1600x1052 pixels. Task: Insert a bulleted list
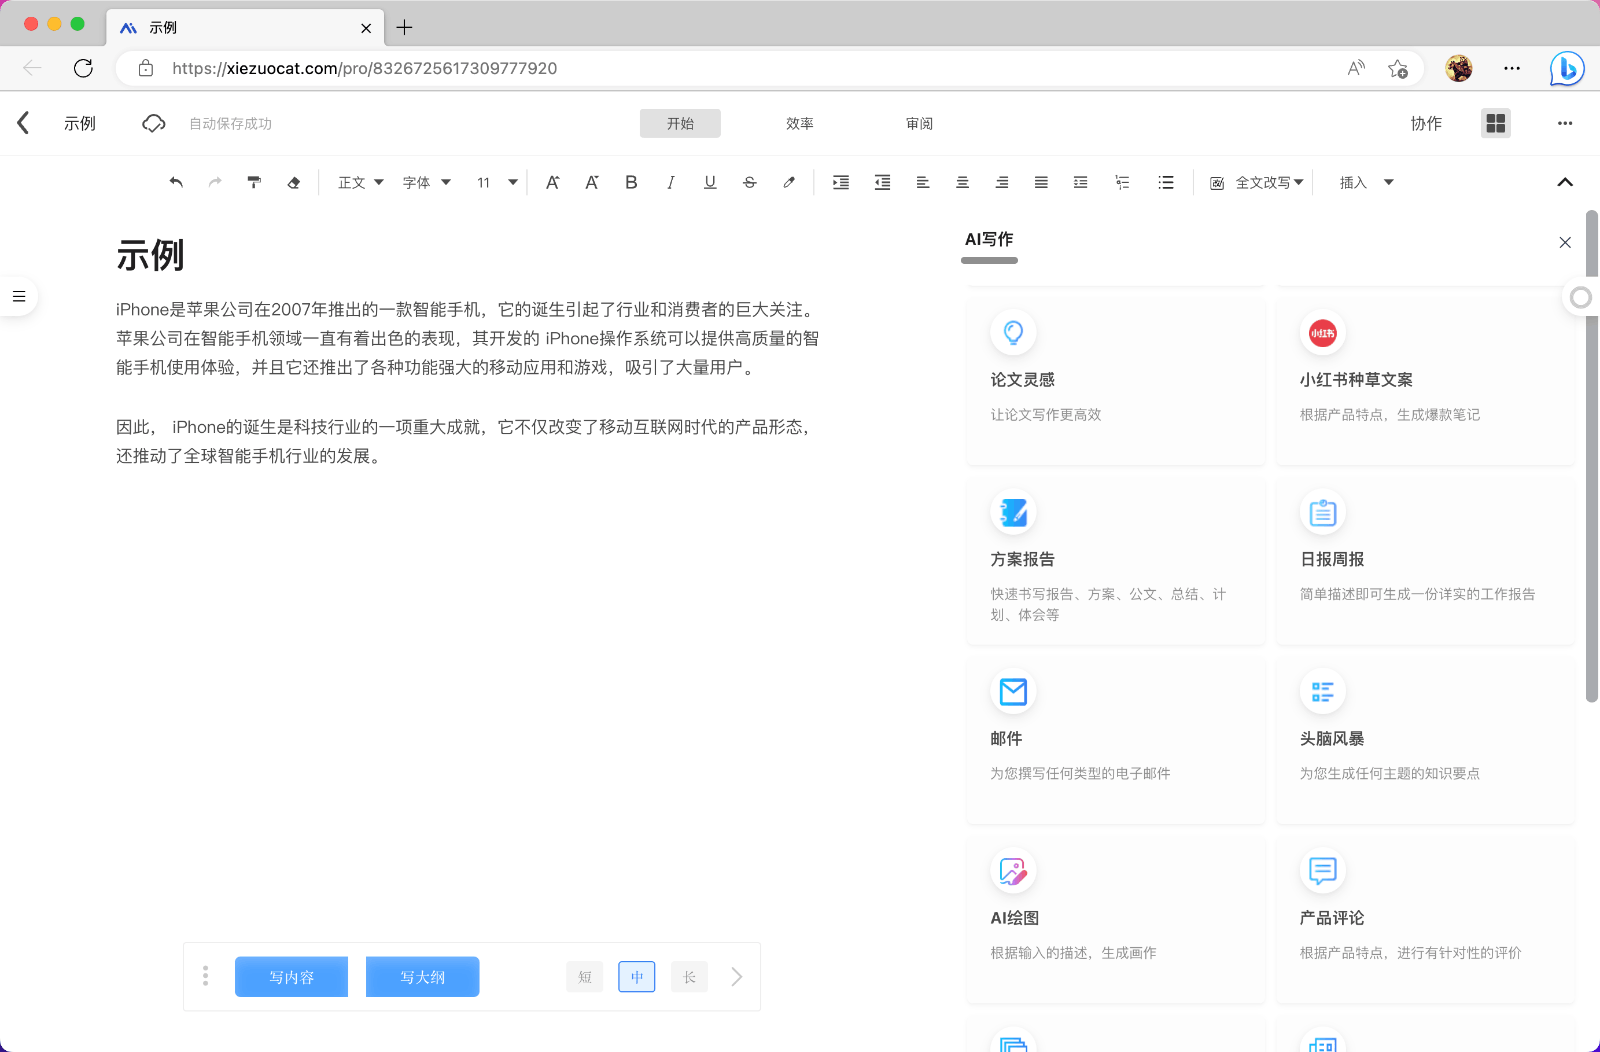pos(1166,182)
